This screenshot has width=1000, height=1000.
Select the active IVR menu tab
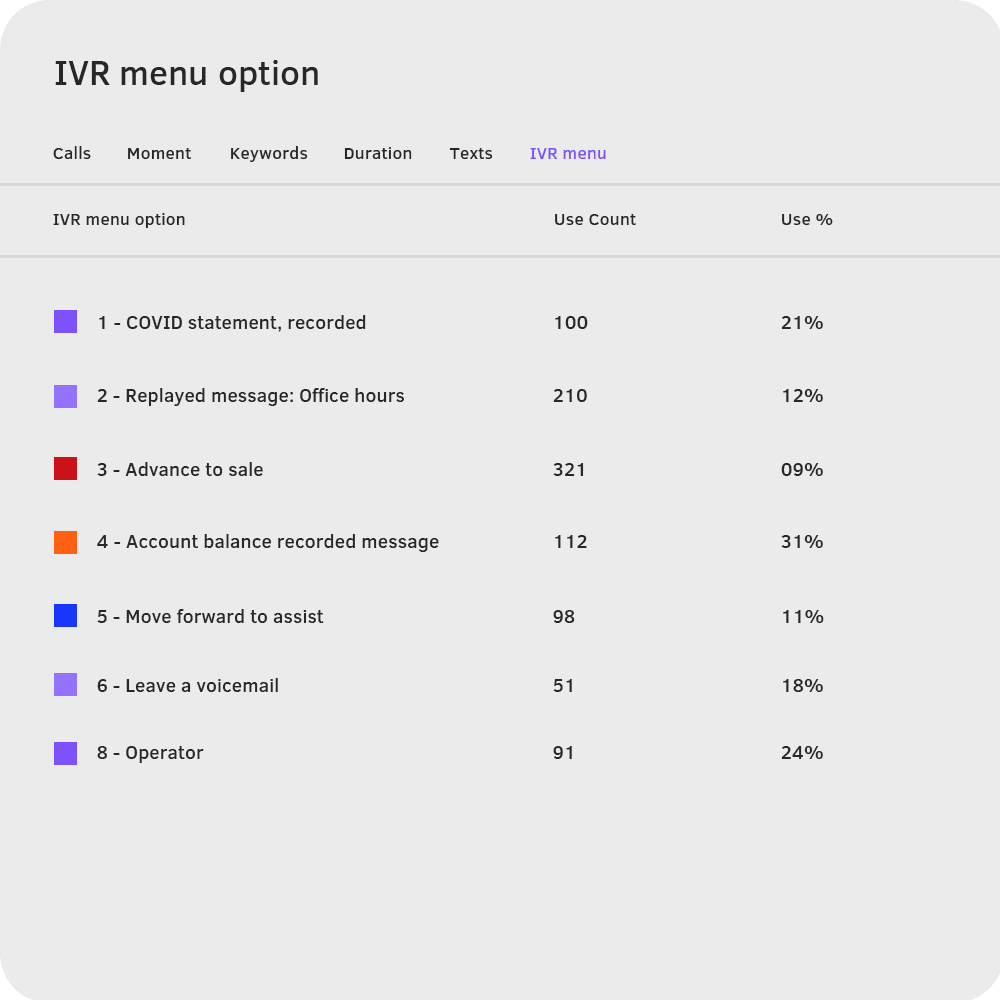(x=568, y=153)
